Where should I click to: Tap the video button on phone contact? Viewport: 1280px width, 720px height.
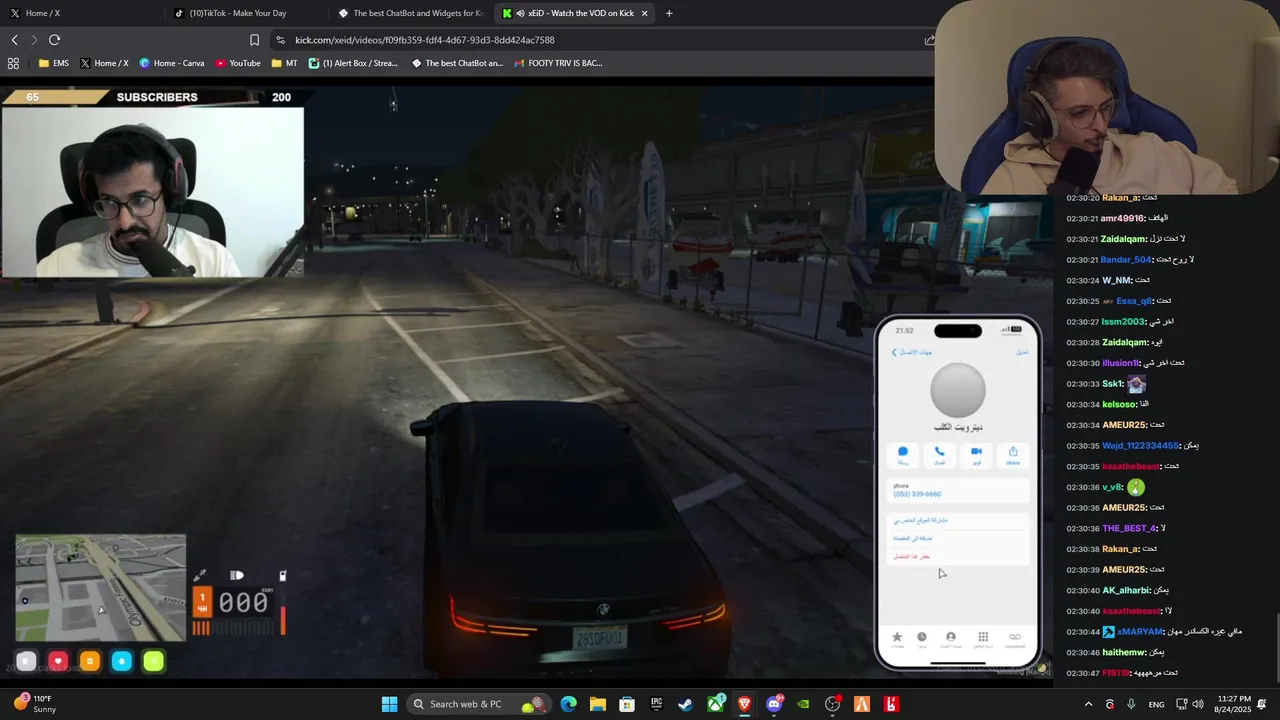tap(976, 455)
